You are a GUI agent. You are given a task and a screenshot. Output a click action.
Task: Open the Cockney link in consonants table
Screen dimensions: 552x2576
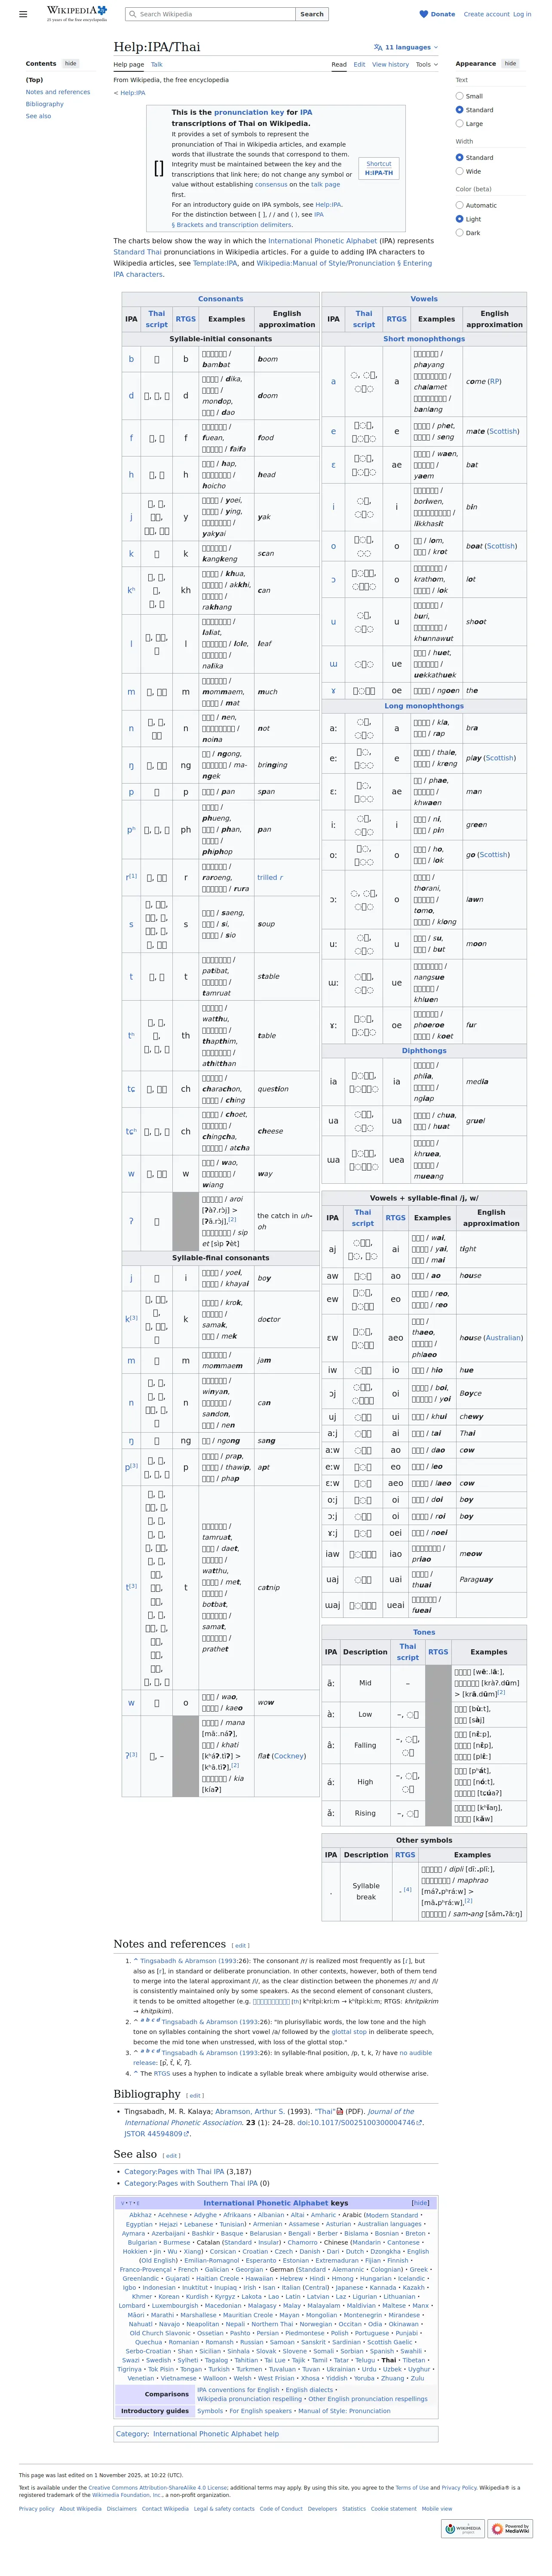click(x=289, y=1755)
